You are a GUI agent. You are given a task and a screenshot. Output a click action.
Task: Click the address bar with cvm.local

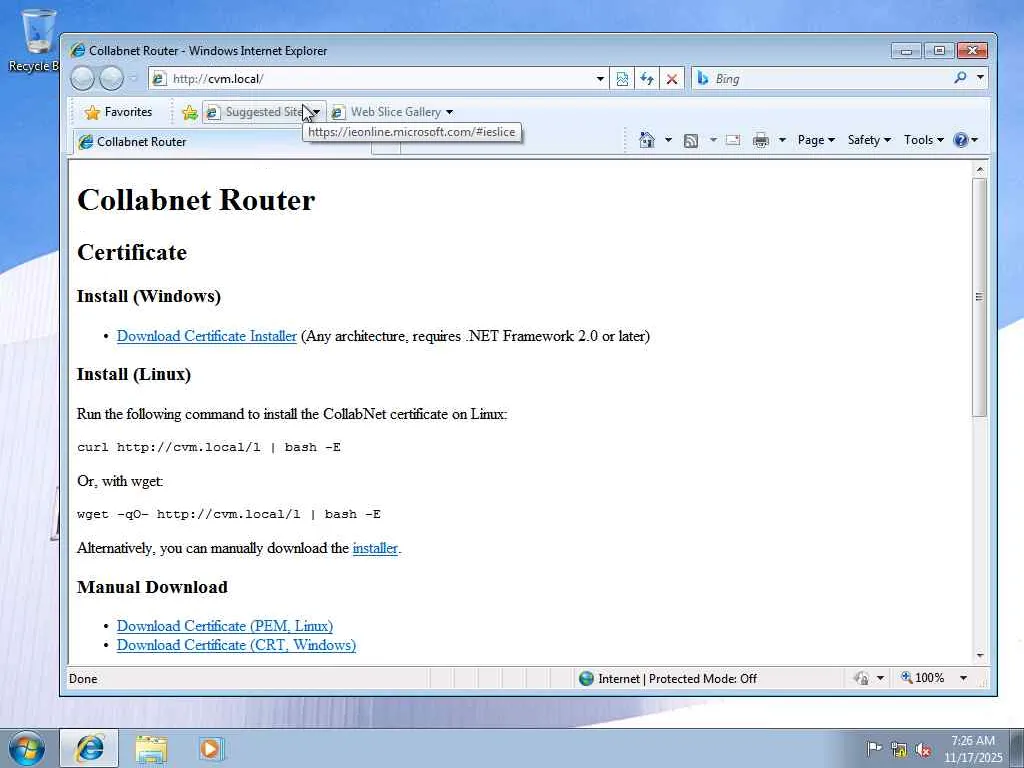pyautogui.click(x=371, y=78)
